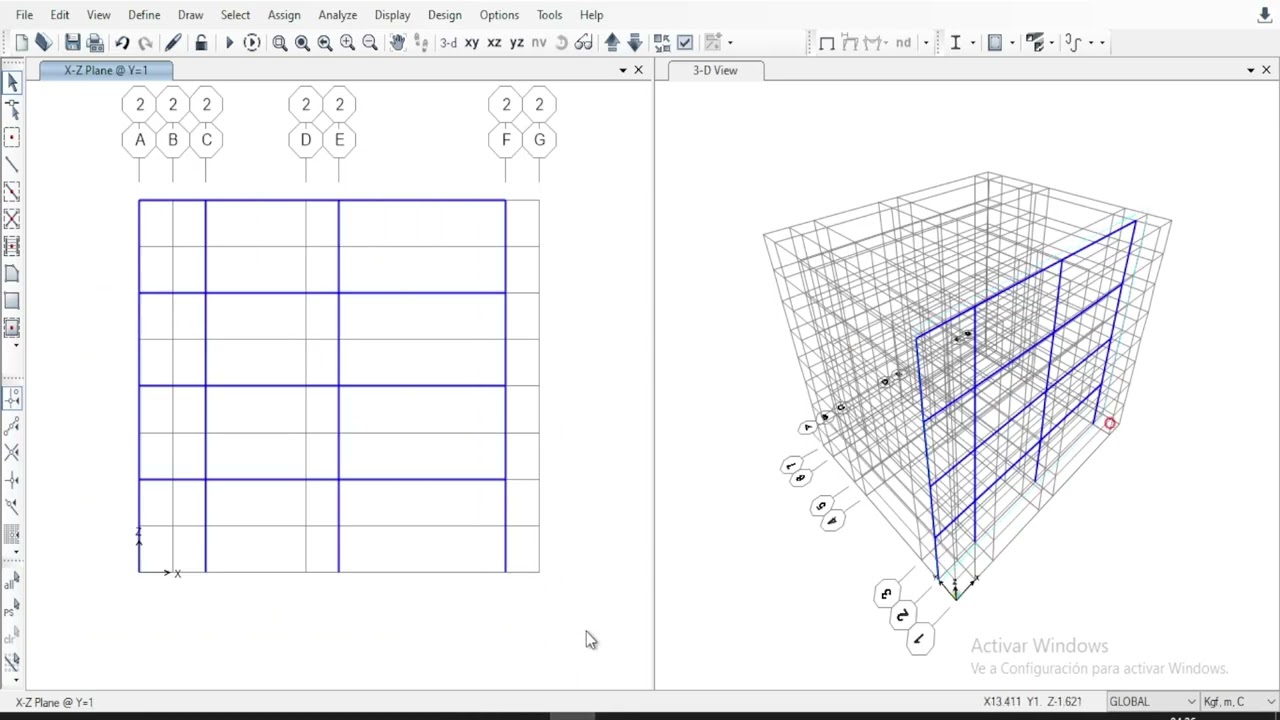Viewport: 1280px width, 720px height.
Task: Select pointer tool in side toolbar
Action: (x=12, y=83)
